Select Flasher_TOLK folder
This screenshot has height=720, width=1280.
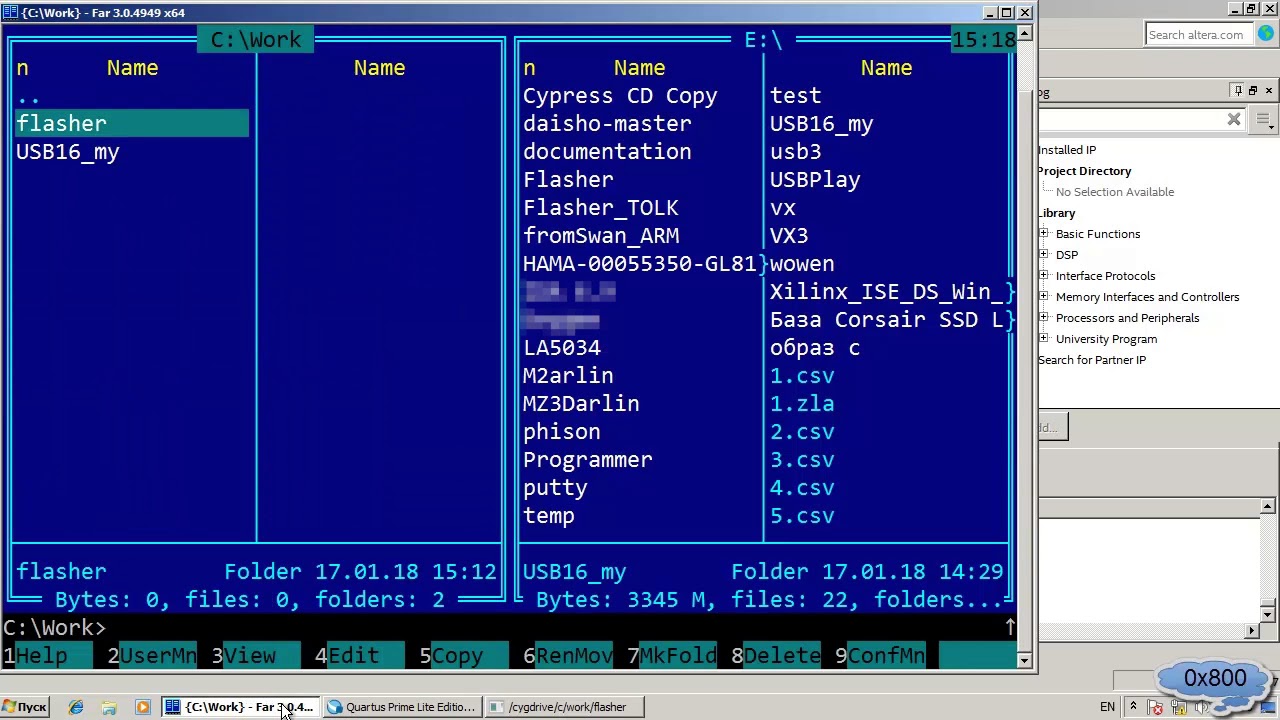click(x=601, y=208)
